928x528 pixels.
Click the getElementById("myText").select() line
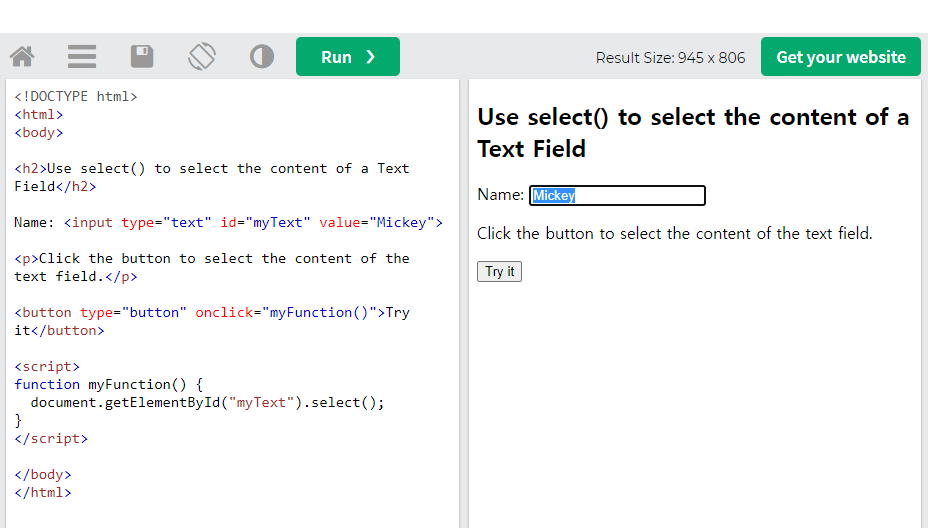click(x=207, y=403)
